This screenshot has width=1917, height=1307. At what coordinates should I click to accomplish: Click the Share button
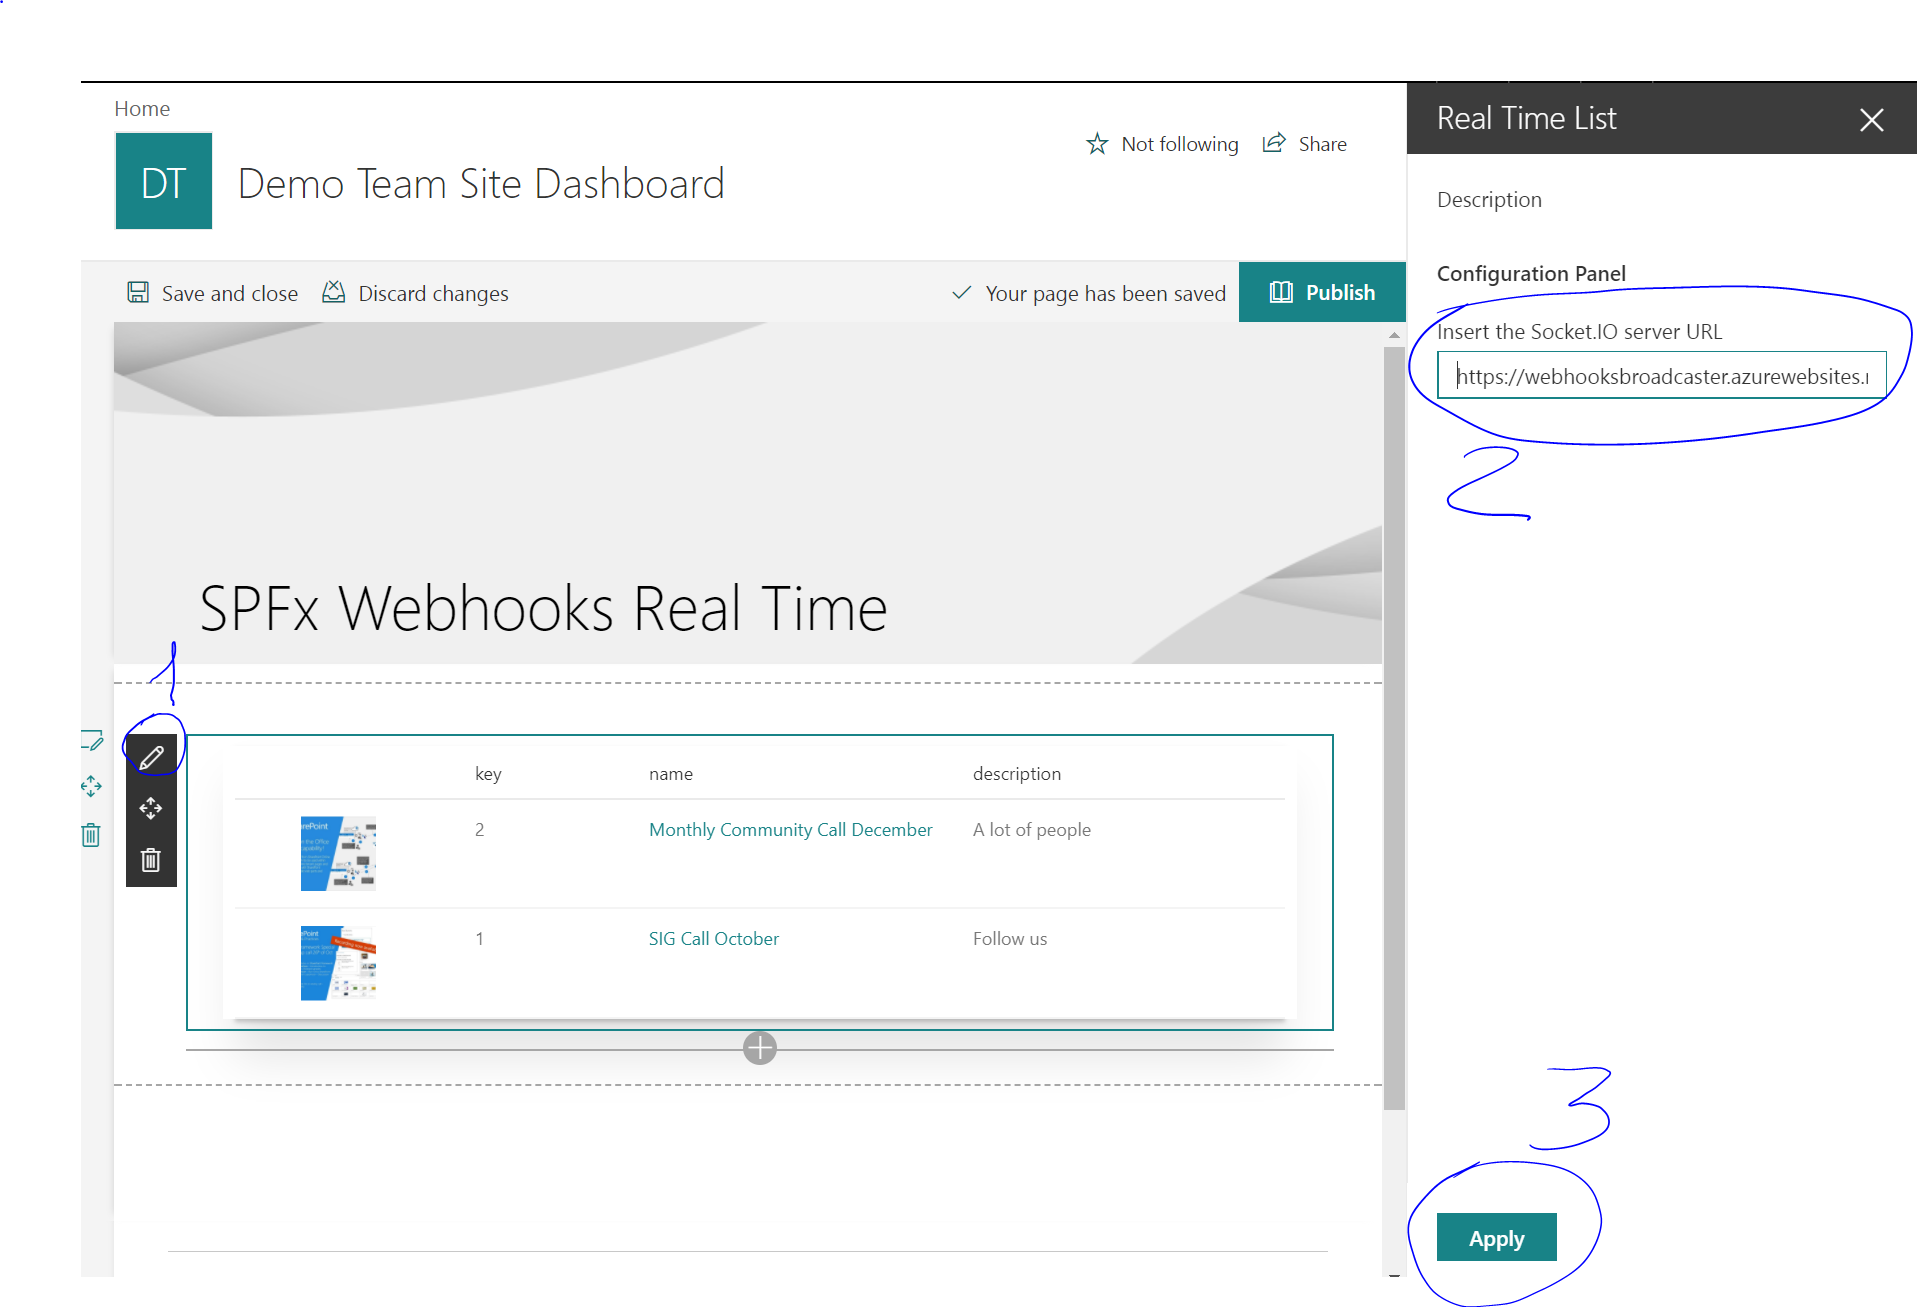tap(1305, 144)
